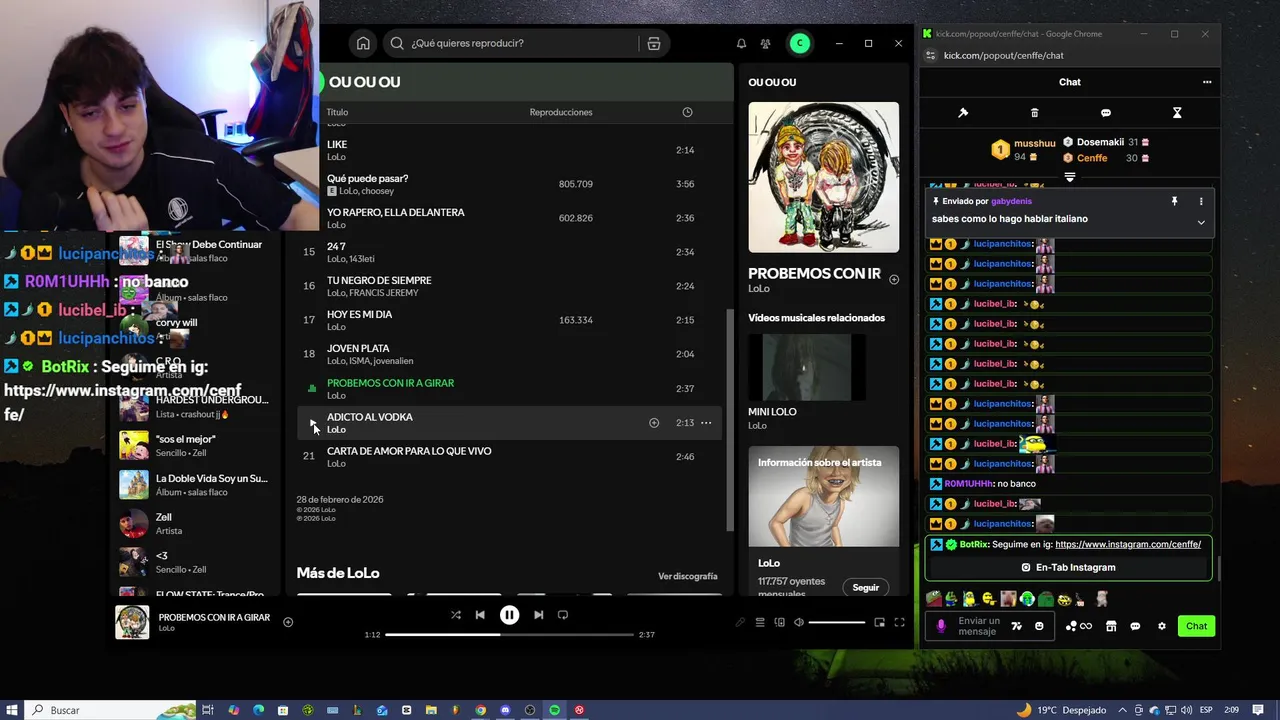Toggle the chat bubble mode icon
This screenshot has width=1280, height=720.
coord(1106,113)
